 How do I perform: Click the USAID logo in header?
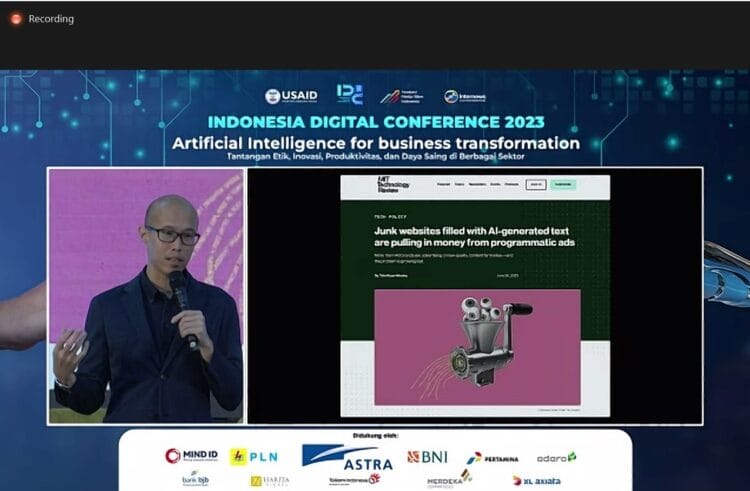291,96
